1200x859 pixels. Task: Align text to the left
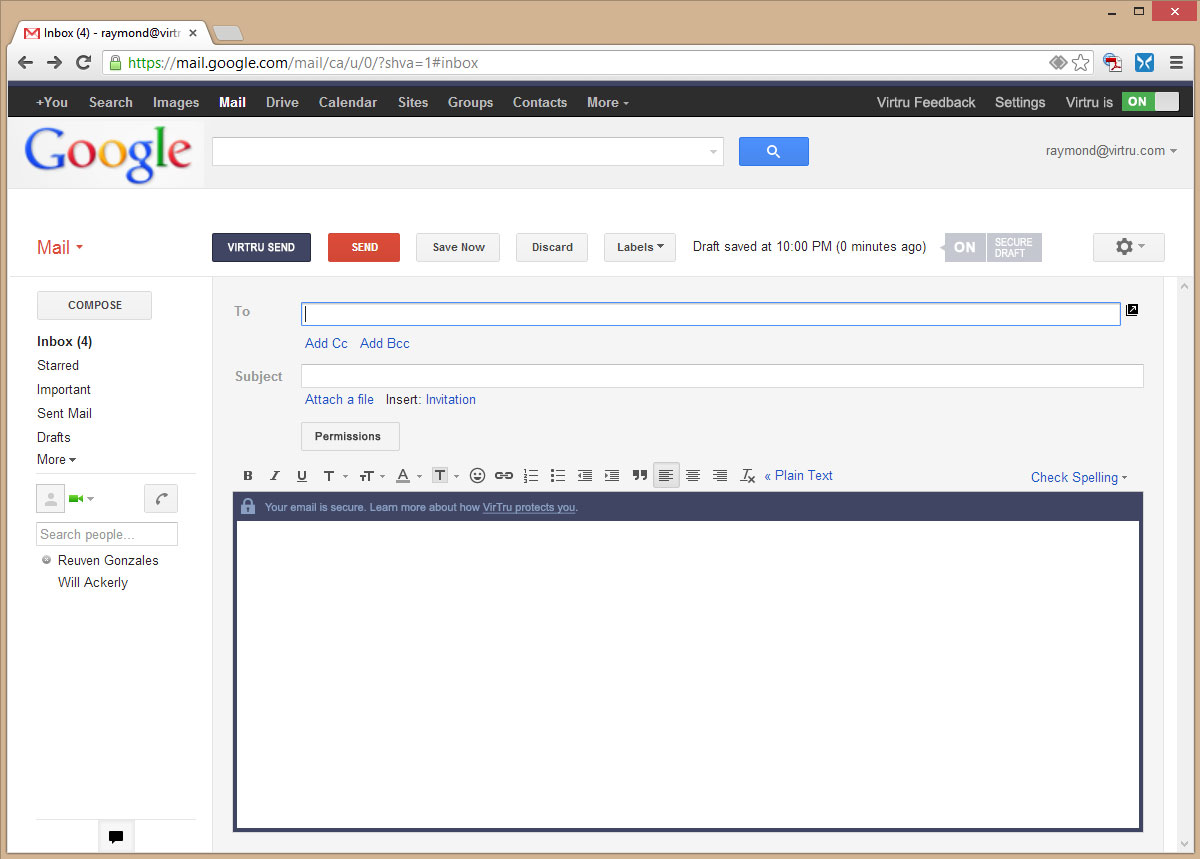click(x=666, y=475)
